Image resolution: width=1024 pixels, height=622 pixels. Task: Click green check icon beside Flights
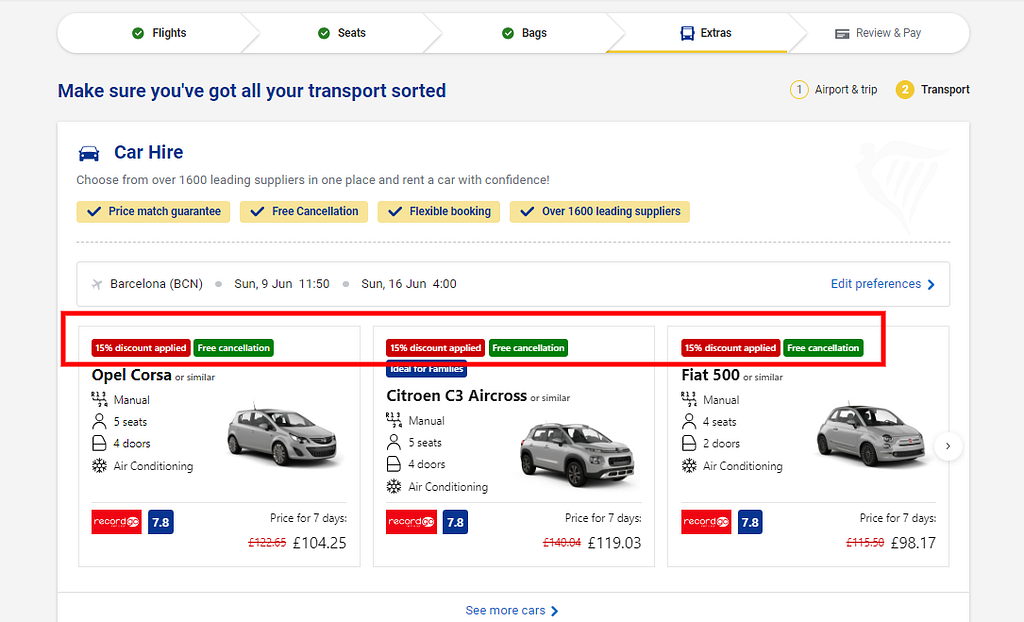coord(138,33)
